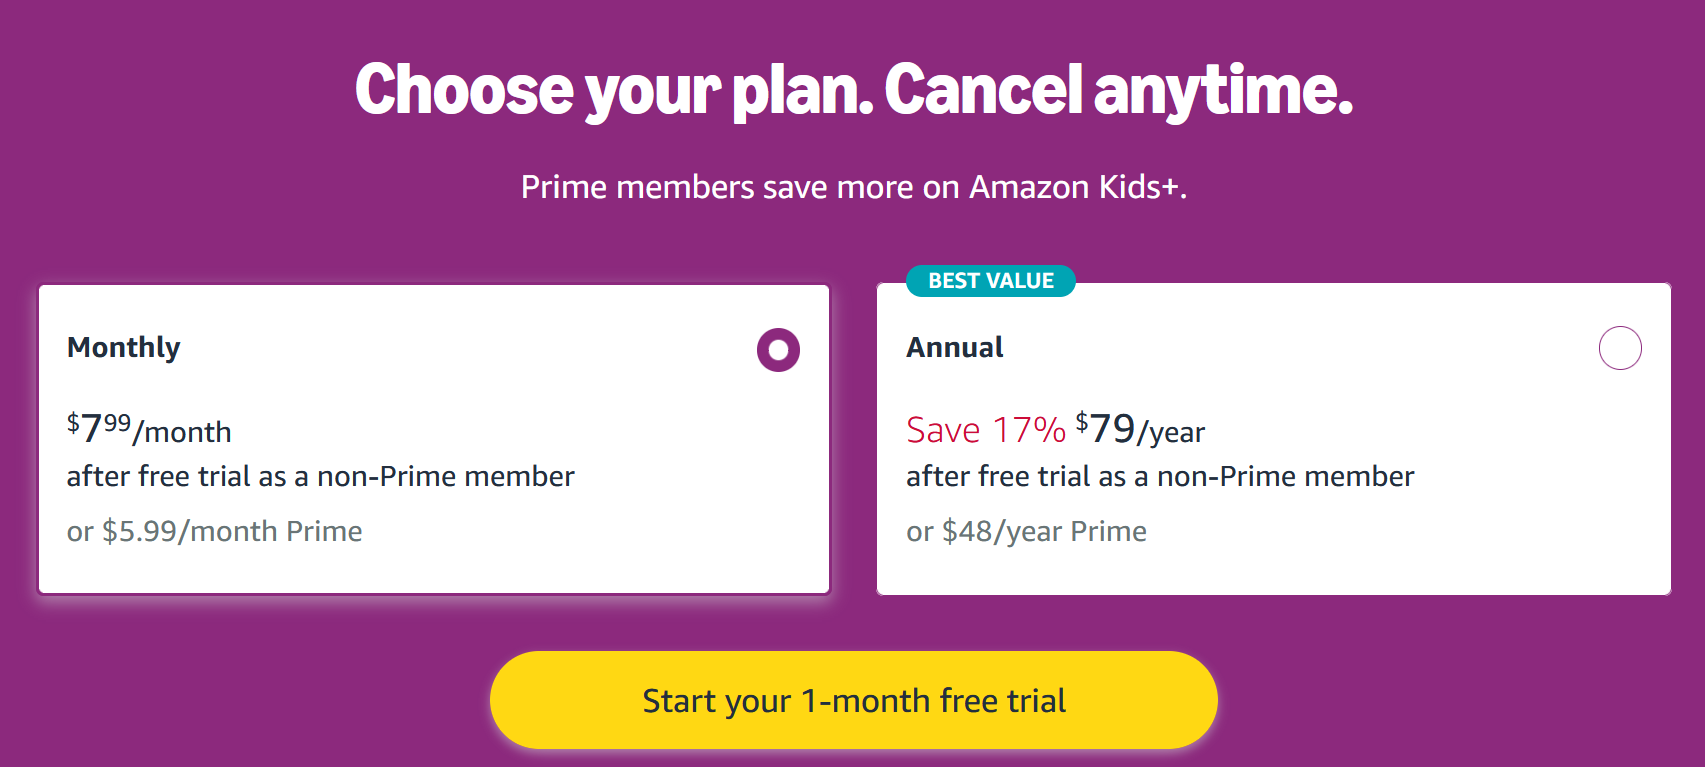This screenshot has height=767, width=1705.
Task: Click the empty Annual radio circle
Action: (x=1620, y=349)
